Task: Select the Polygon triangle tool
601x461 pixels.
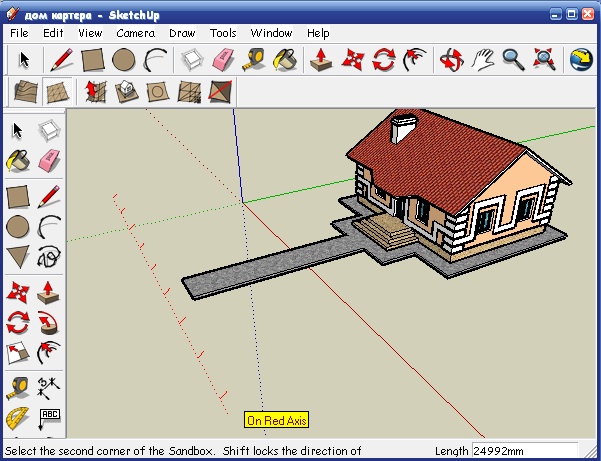Action: tap(18, 256)
